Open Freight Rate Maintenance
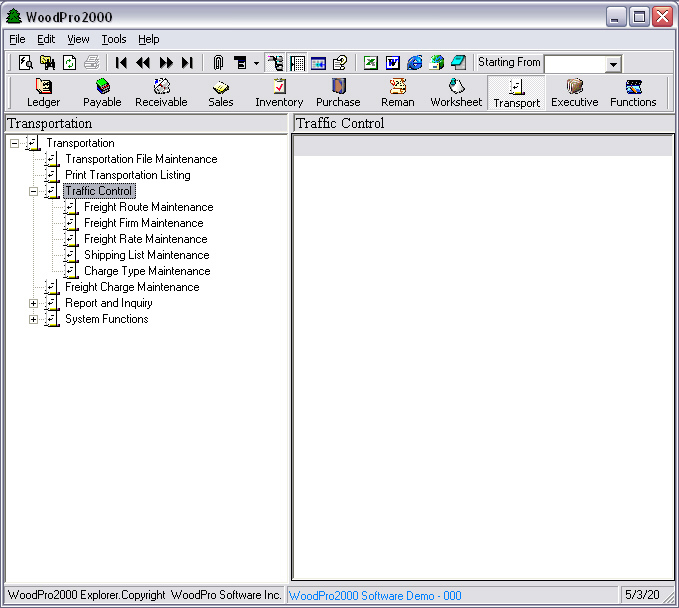 pyautogui.click(x=146, y=239)
